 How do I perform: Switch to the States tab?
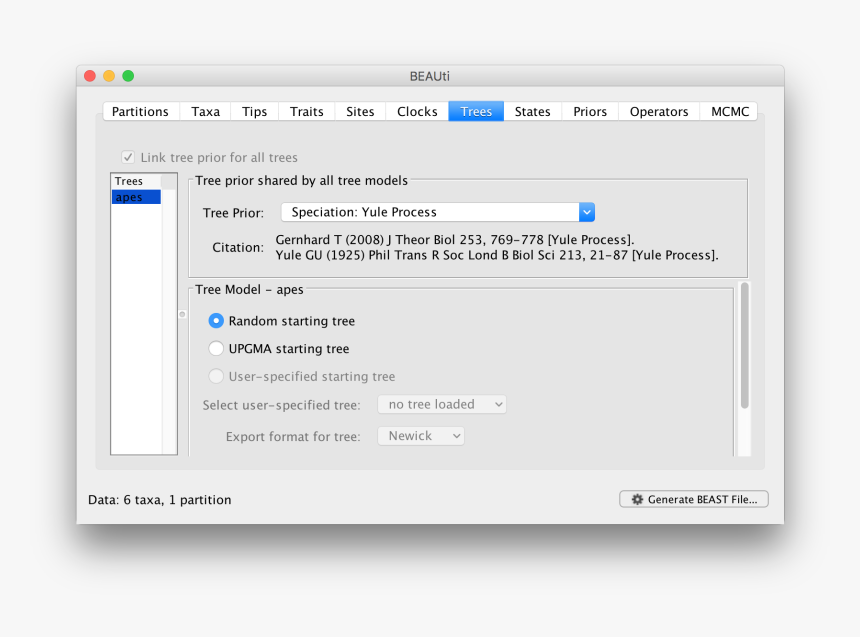click(x=532, y=111)
